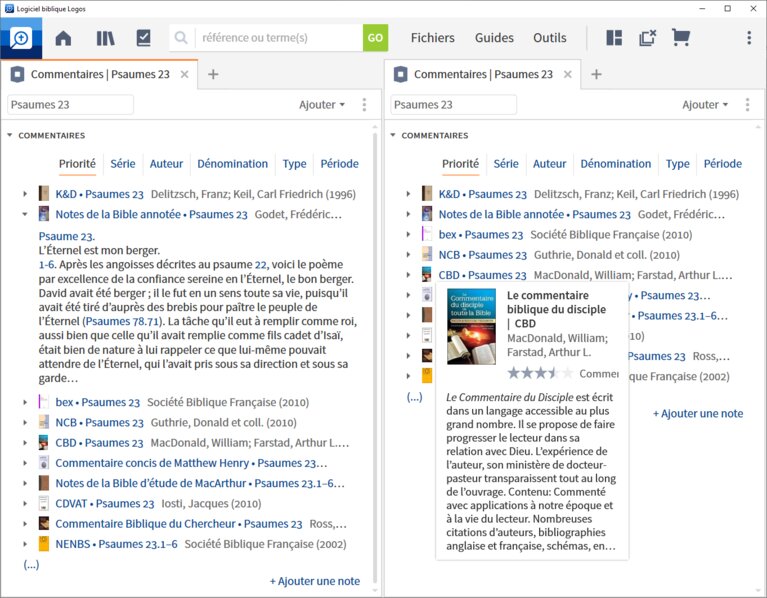Open left panel options kebab menu
Image resolution: width=767 pixels, height=598 pixels.
[x=364, y=105]
